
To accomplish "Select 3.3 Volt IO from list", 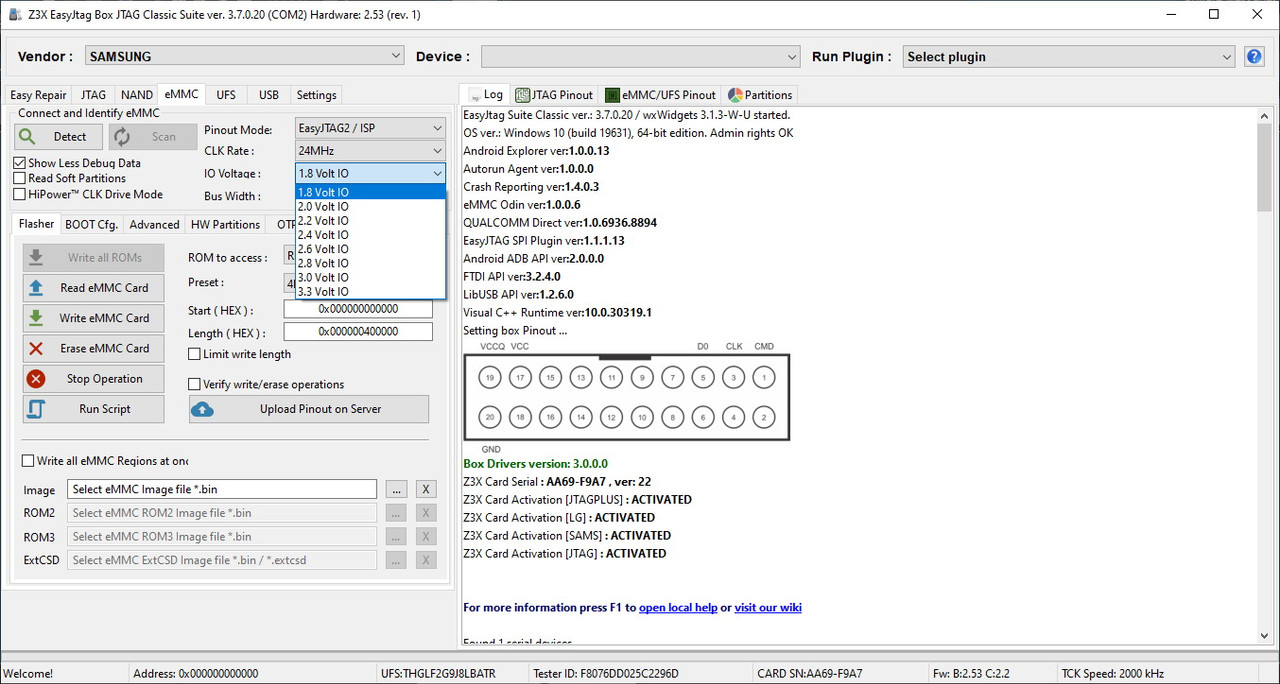I will (370, 291).
